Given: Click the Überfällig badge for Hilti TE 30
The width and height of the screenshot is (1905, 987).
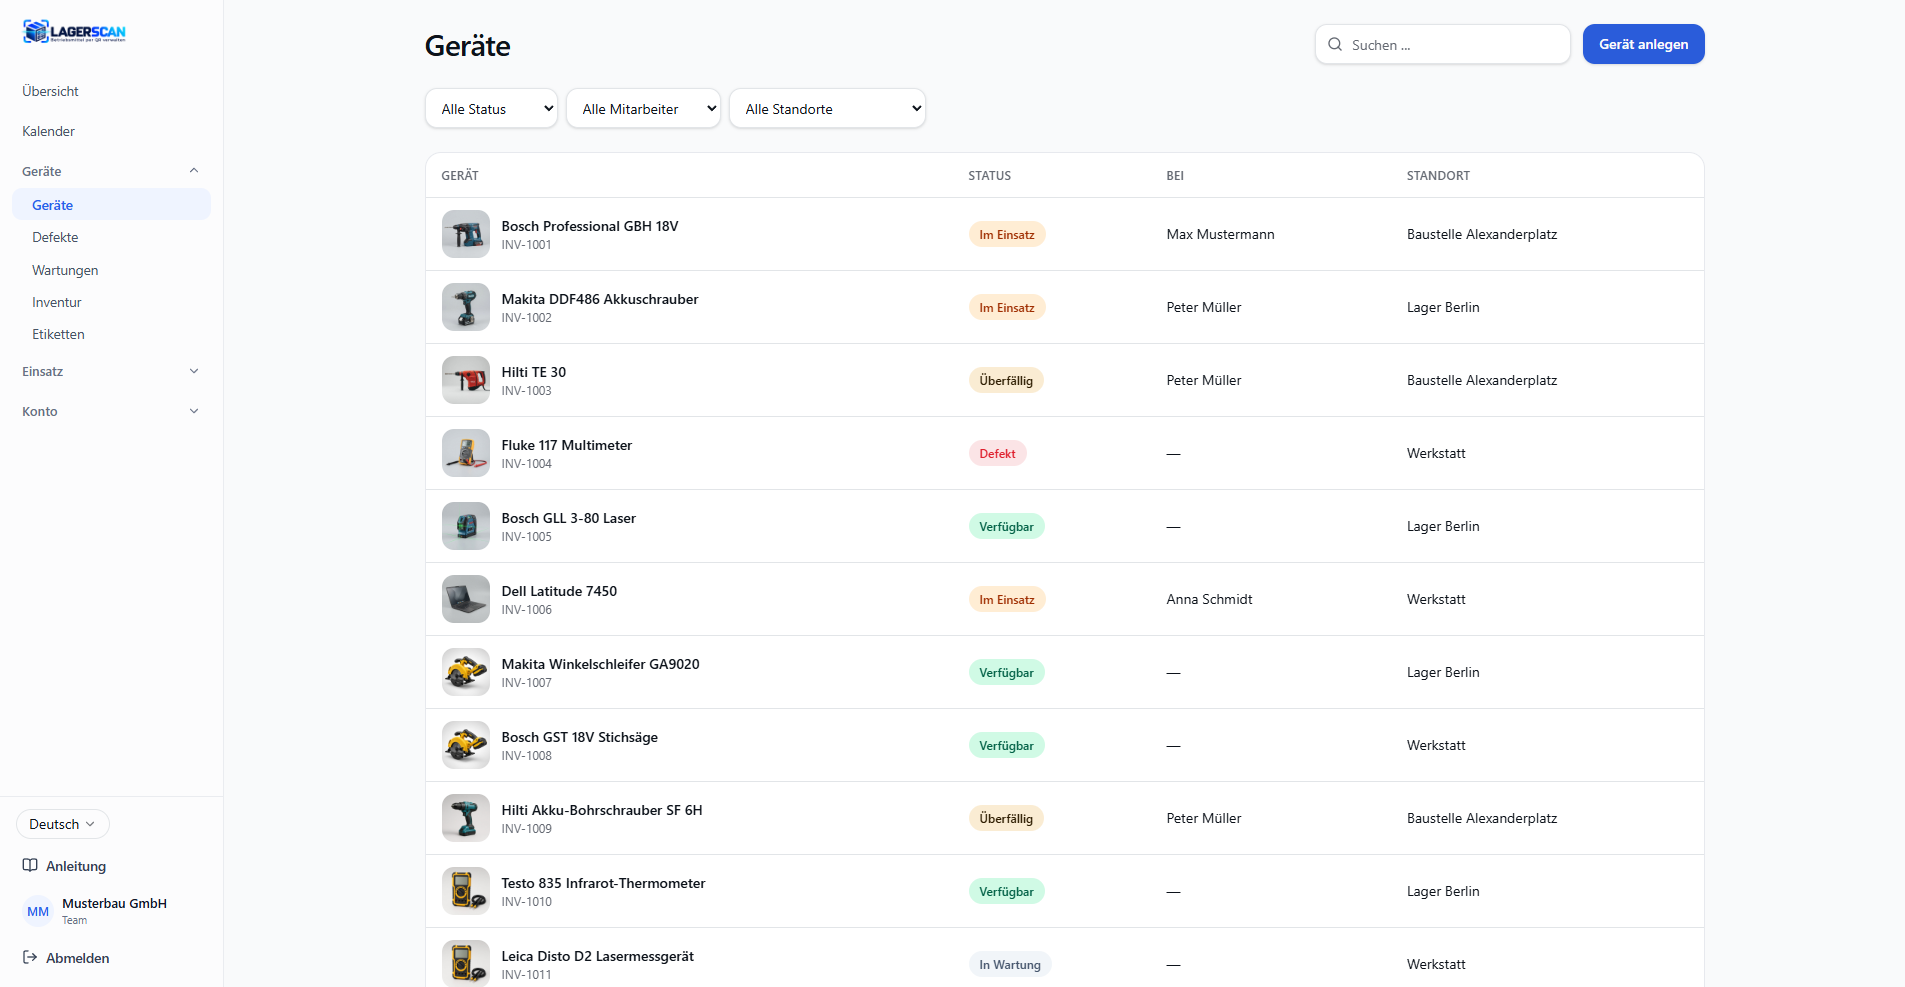Looking at the screenshot, I should coord(1006,380).
